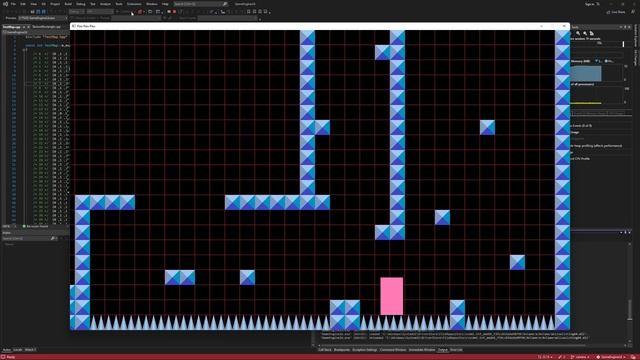Image resolution: width=640 pixels, height=360 pixels.
Task: Select the Command Window tab
Action: [393, 350]
